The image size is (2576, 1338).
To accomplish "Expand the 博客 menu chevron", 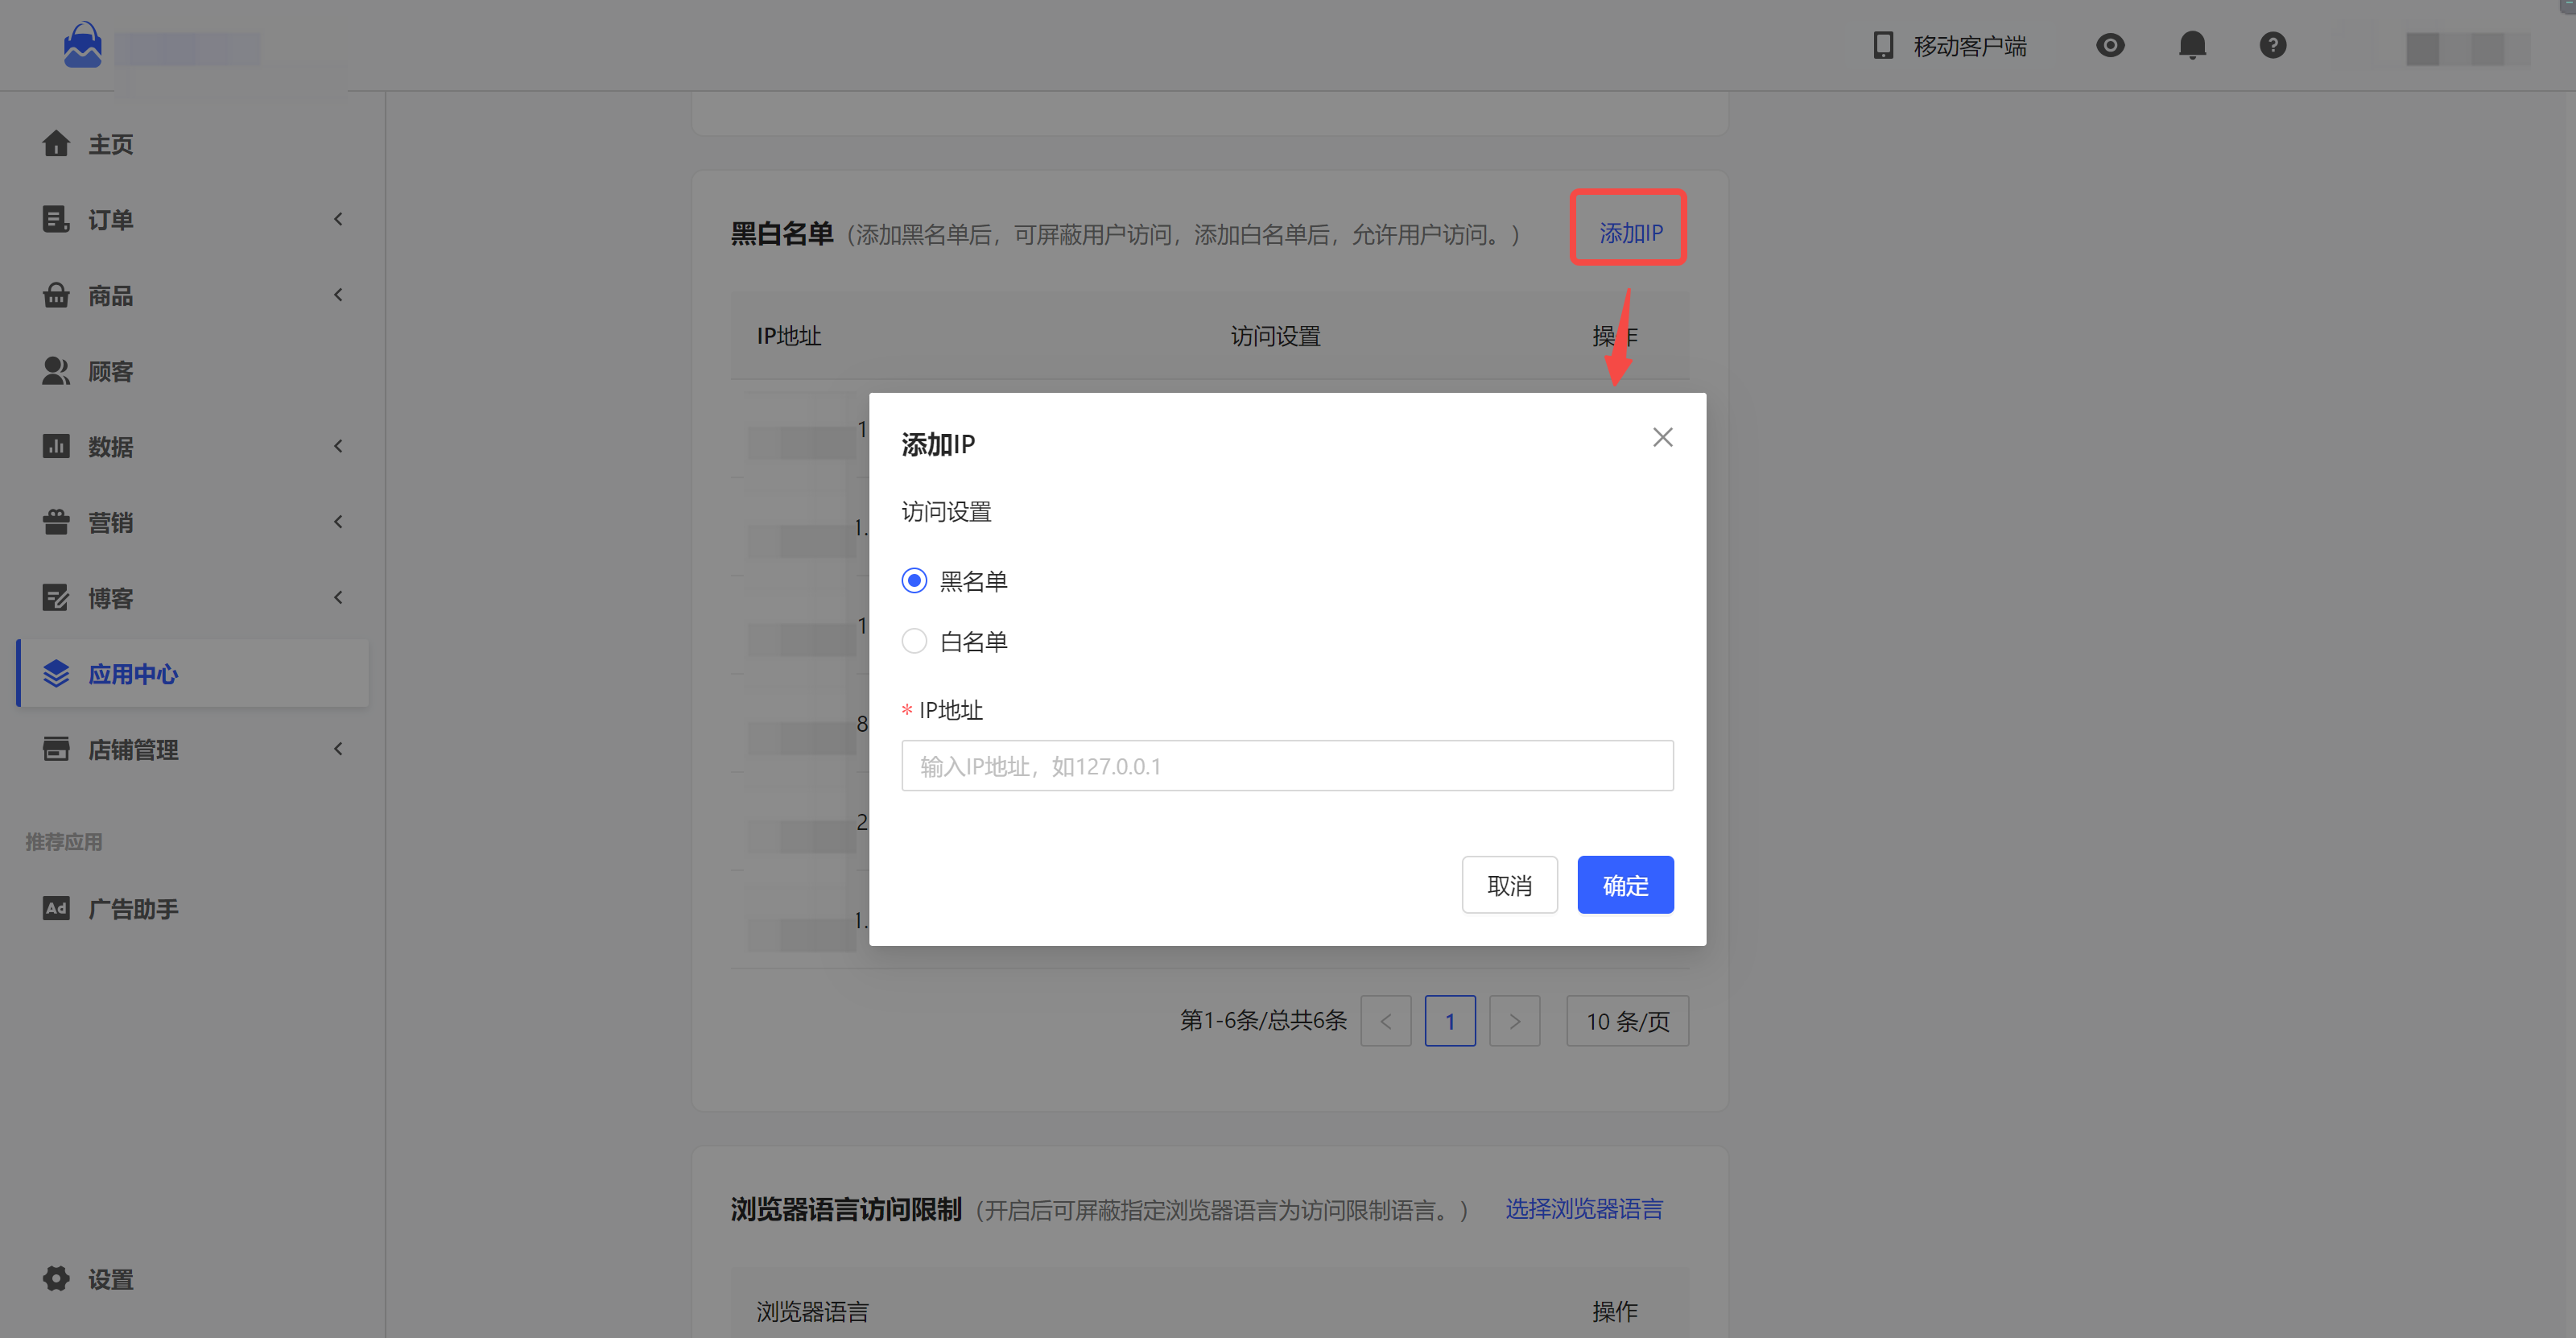I will (338, 598).
